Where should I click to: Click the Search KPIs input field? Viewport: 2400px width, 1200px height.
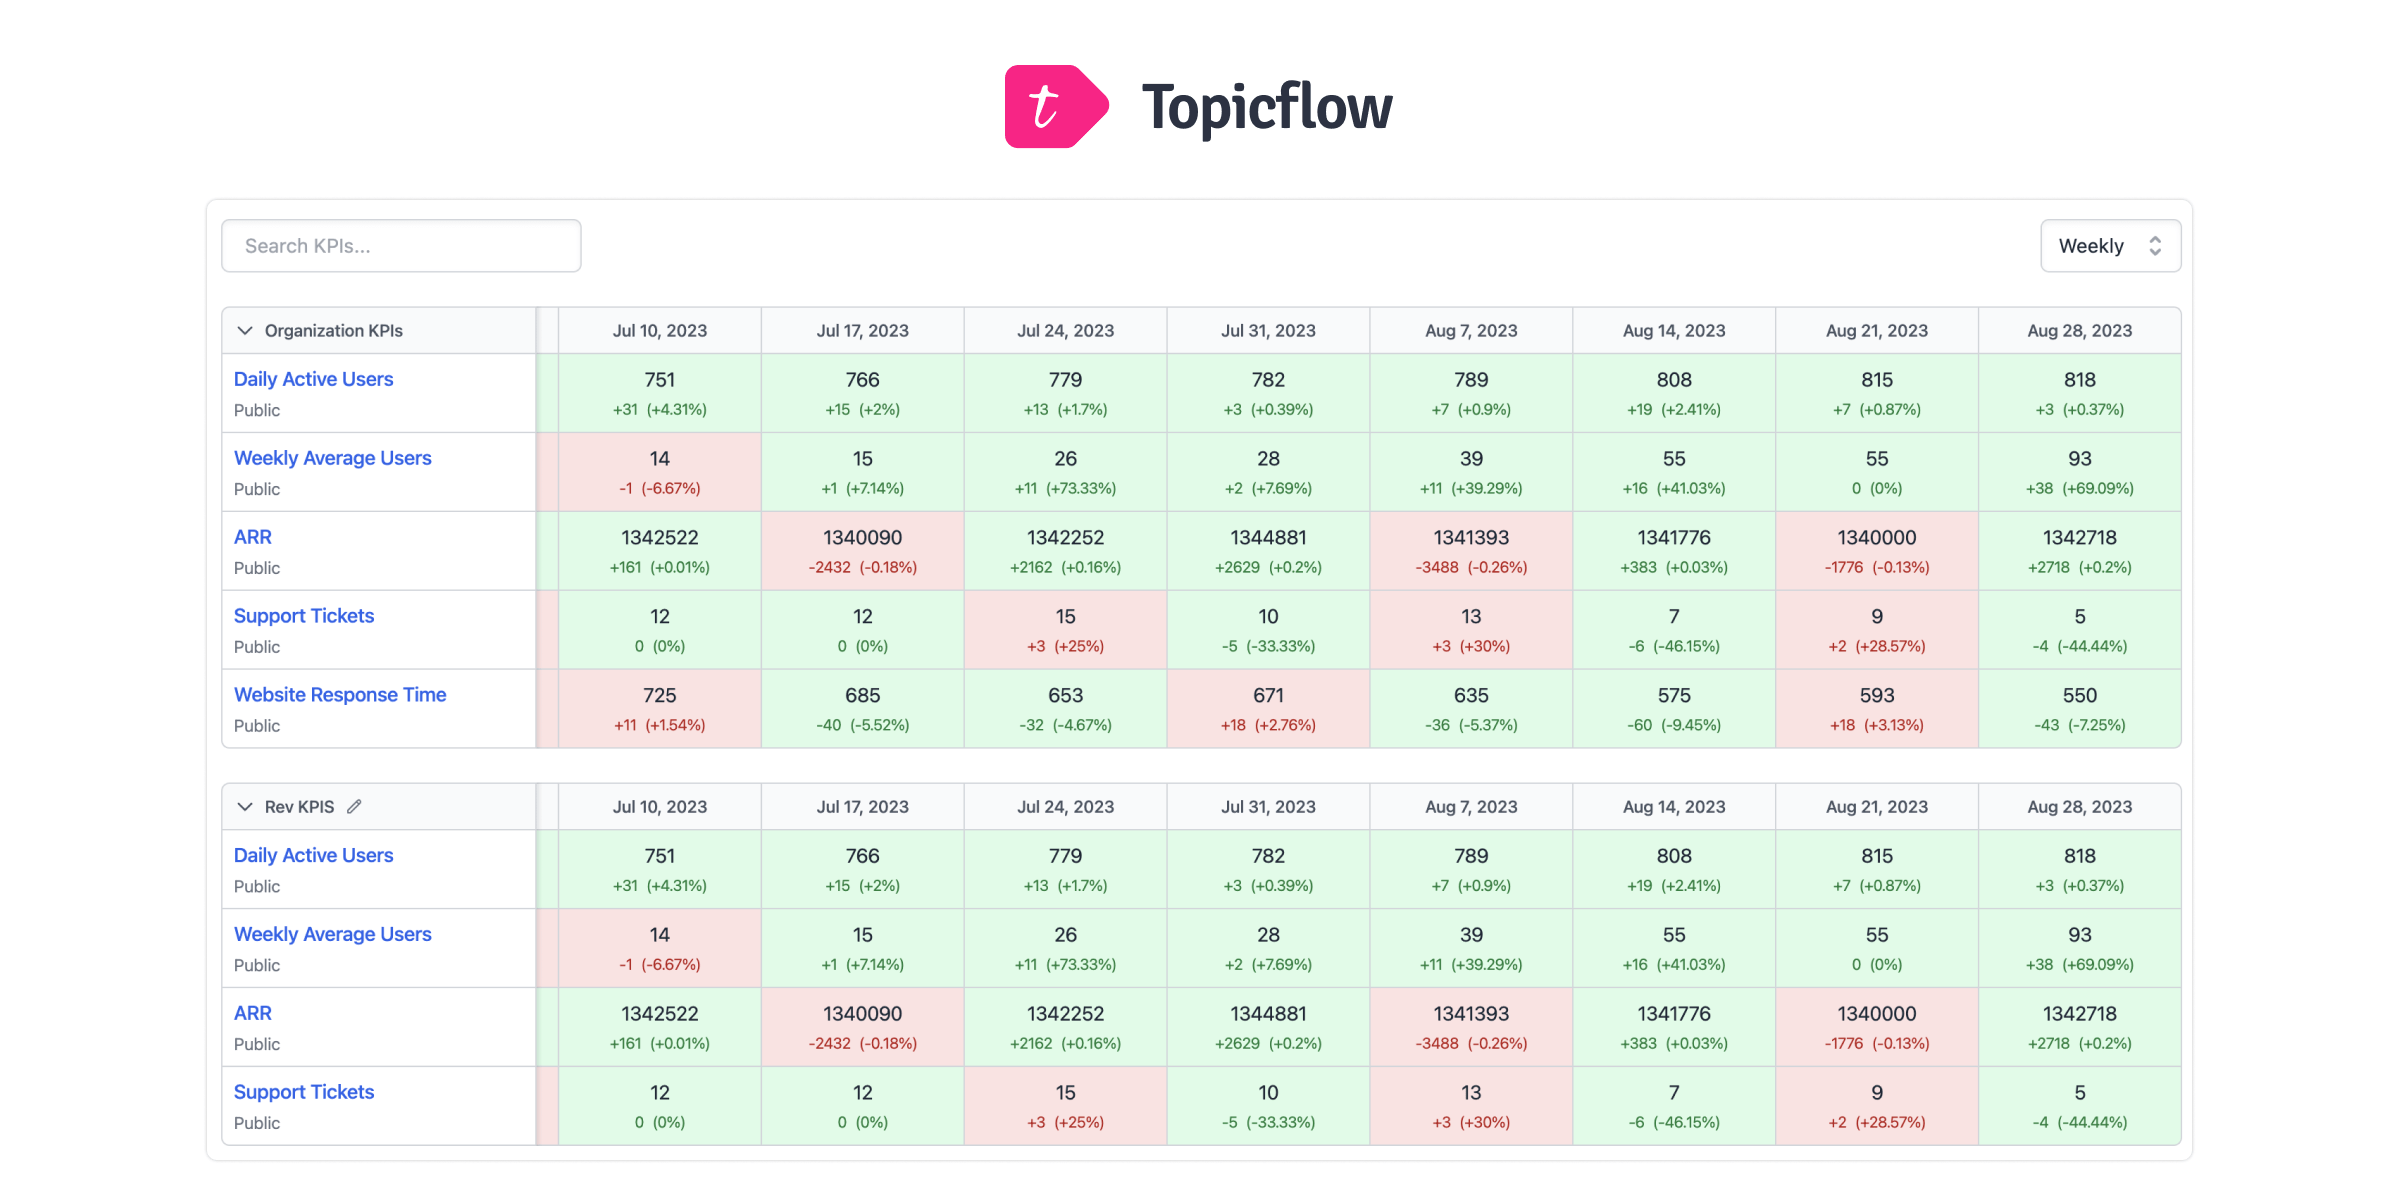(x=400, y=245)
